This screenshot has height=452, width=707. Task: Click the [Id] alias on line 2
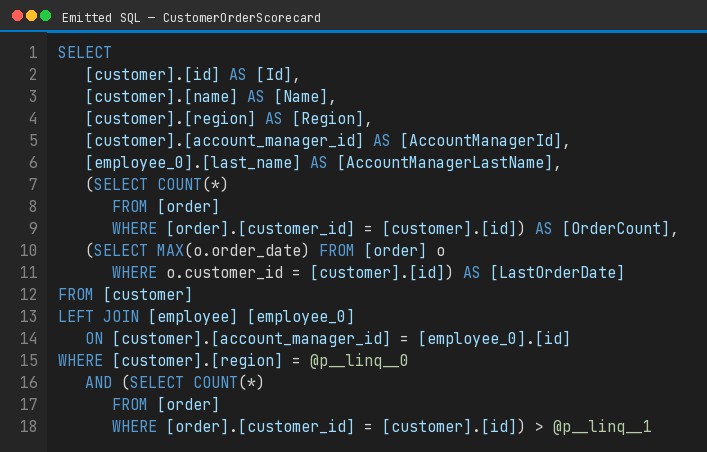click(x=274, y=74)
